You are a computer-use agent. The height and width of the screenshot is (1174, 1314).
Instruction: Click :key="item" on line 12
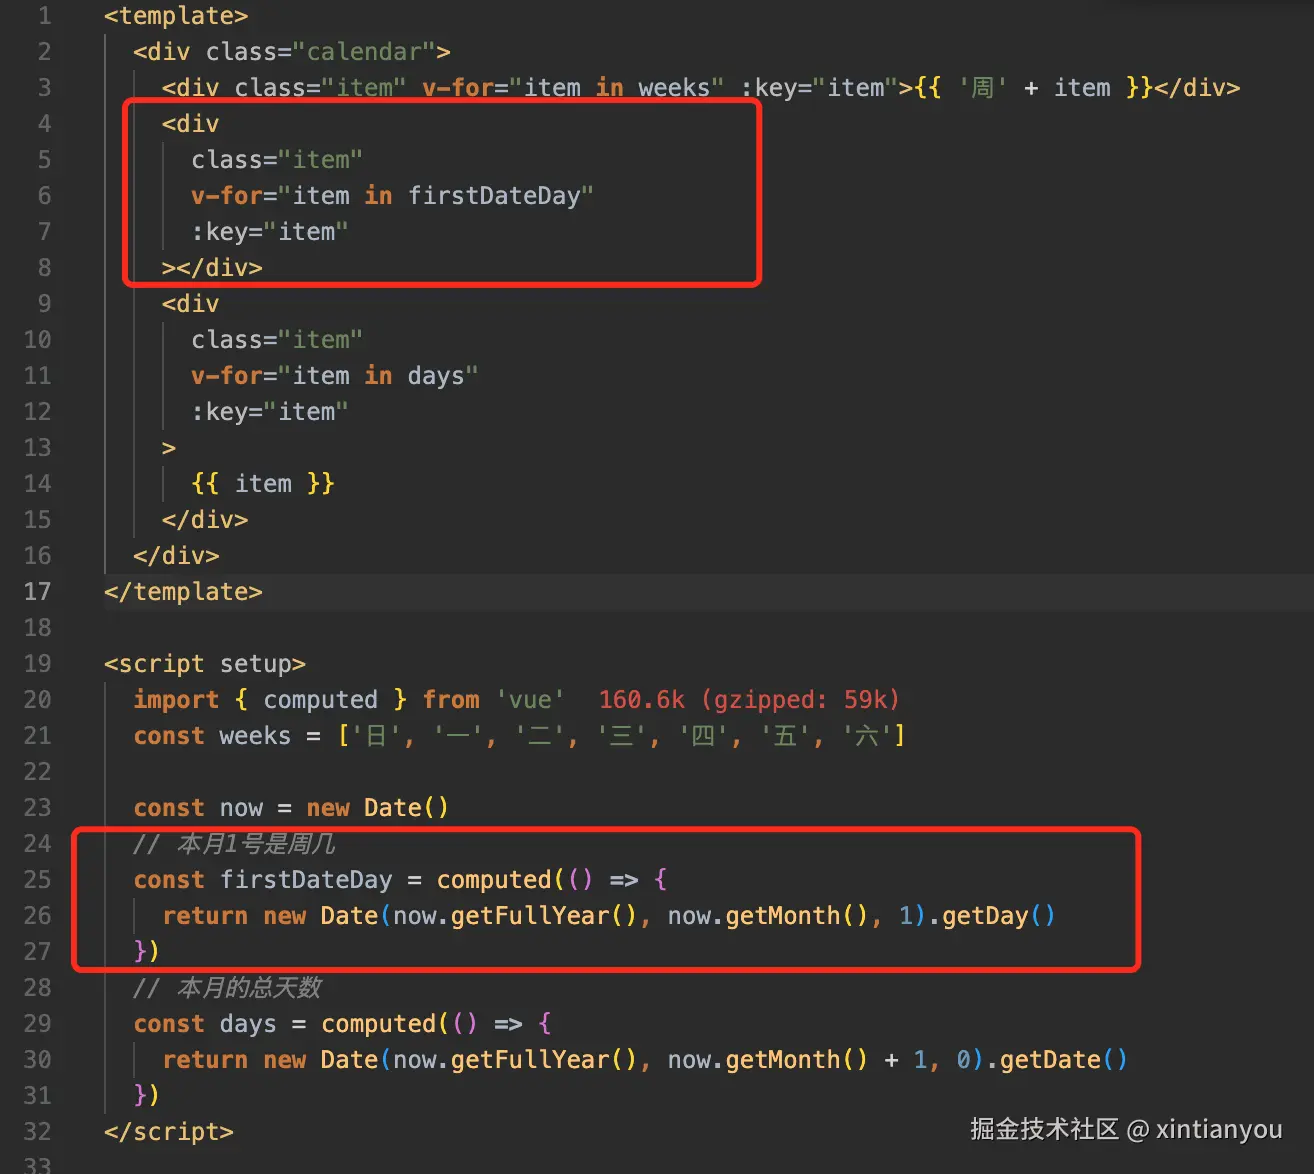[270, 412]
